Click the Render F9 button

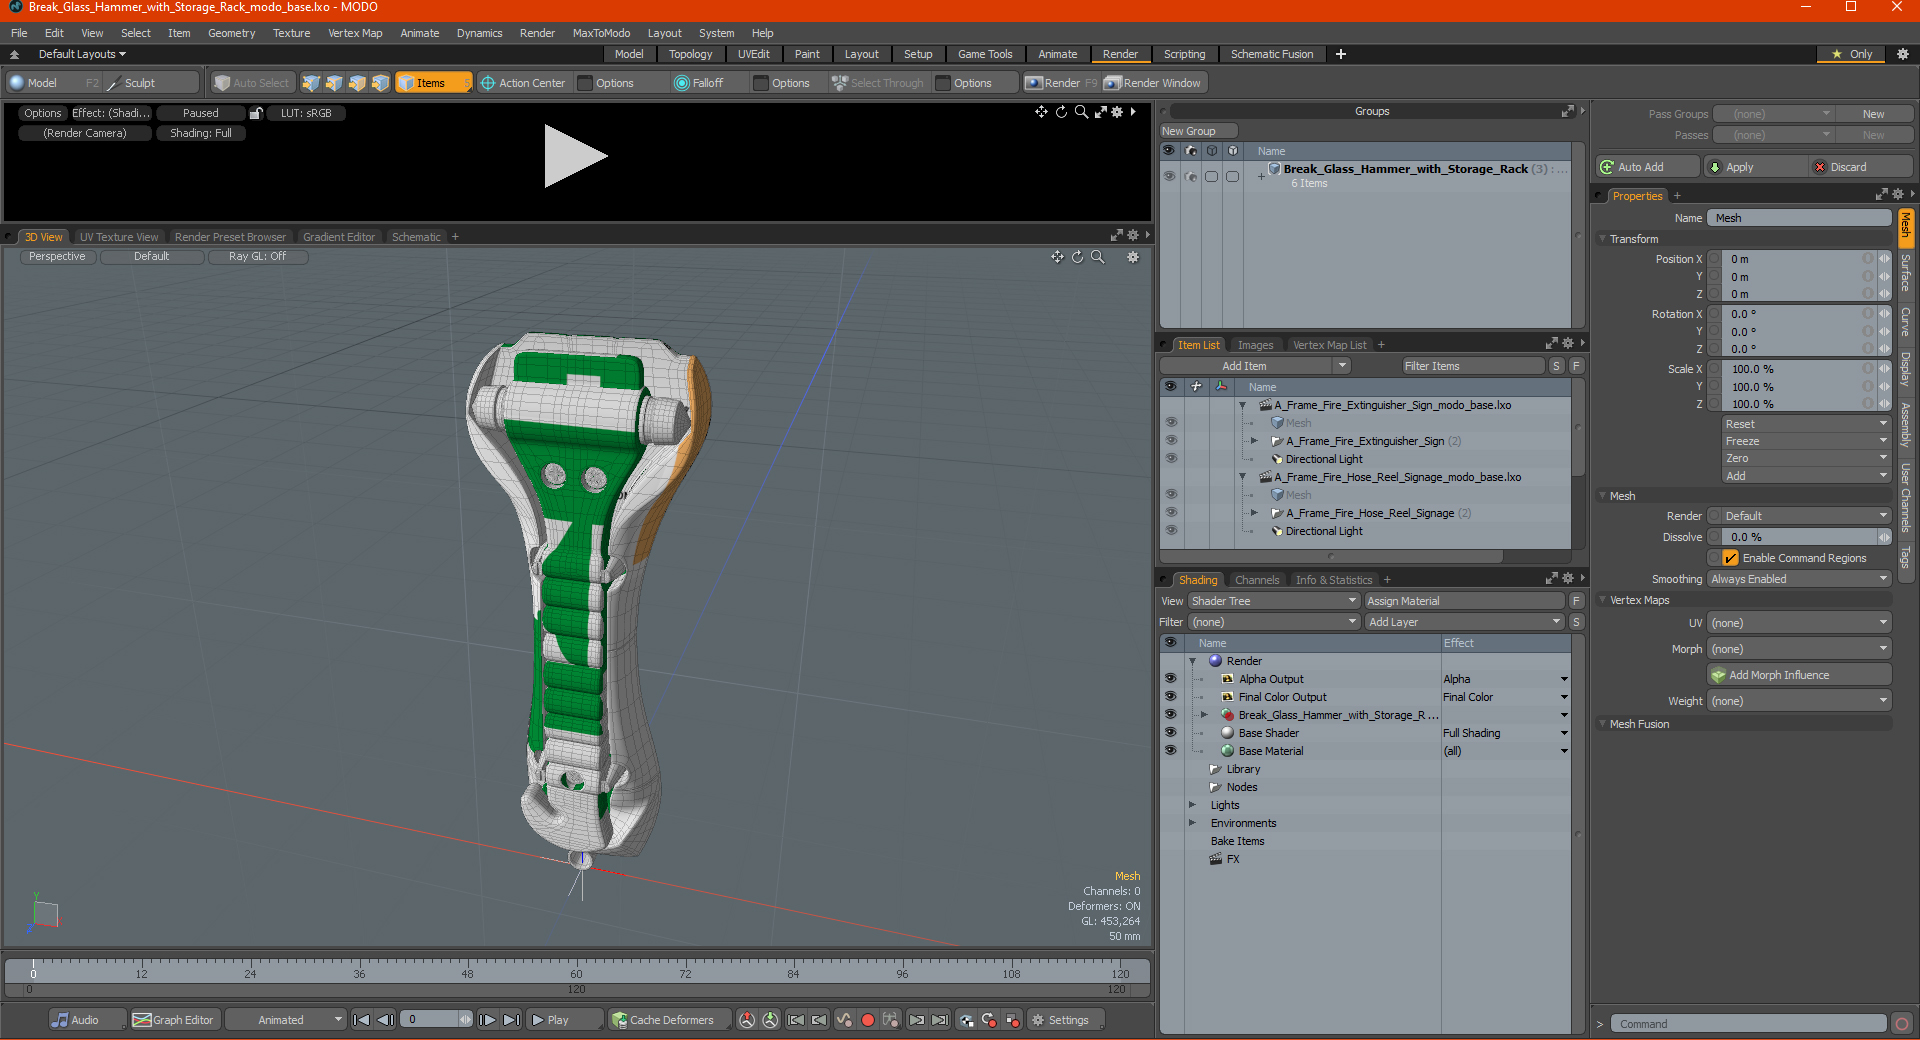1061,83
